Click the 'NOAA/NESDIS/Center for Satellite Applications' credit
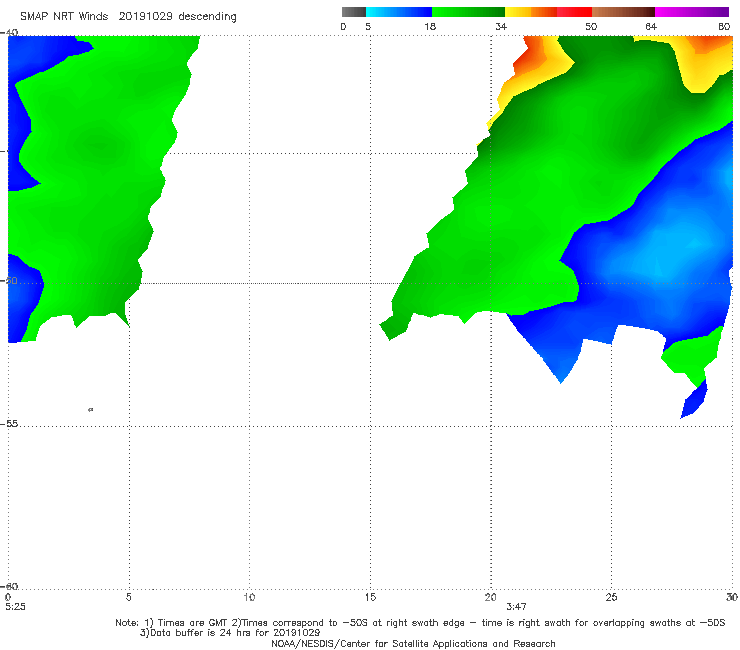The height and width of the screenshot is (650, 740). [x=413, y=644]
